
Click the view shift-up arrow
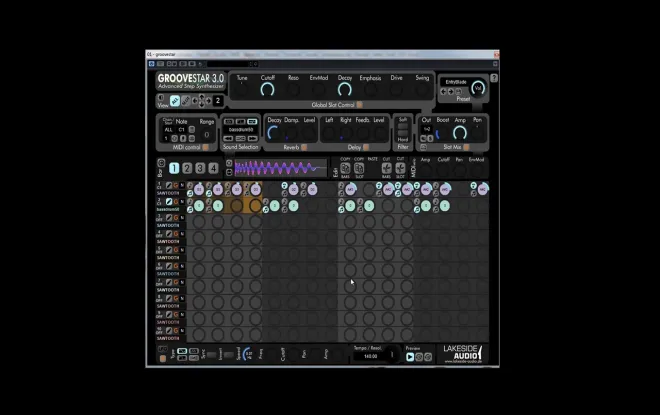click(202, 97)
